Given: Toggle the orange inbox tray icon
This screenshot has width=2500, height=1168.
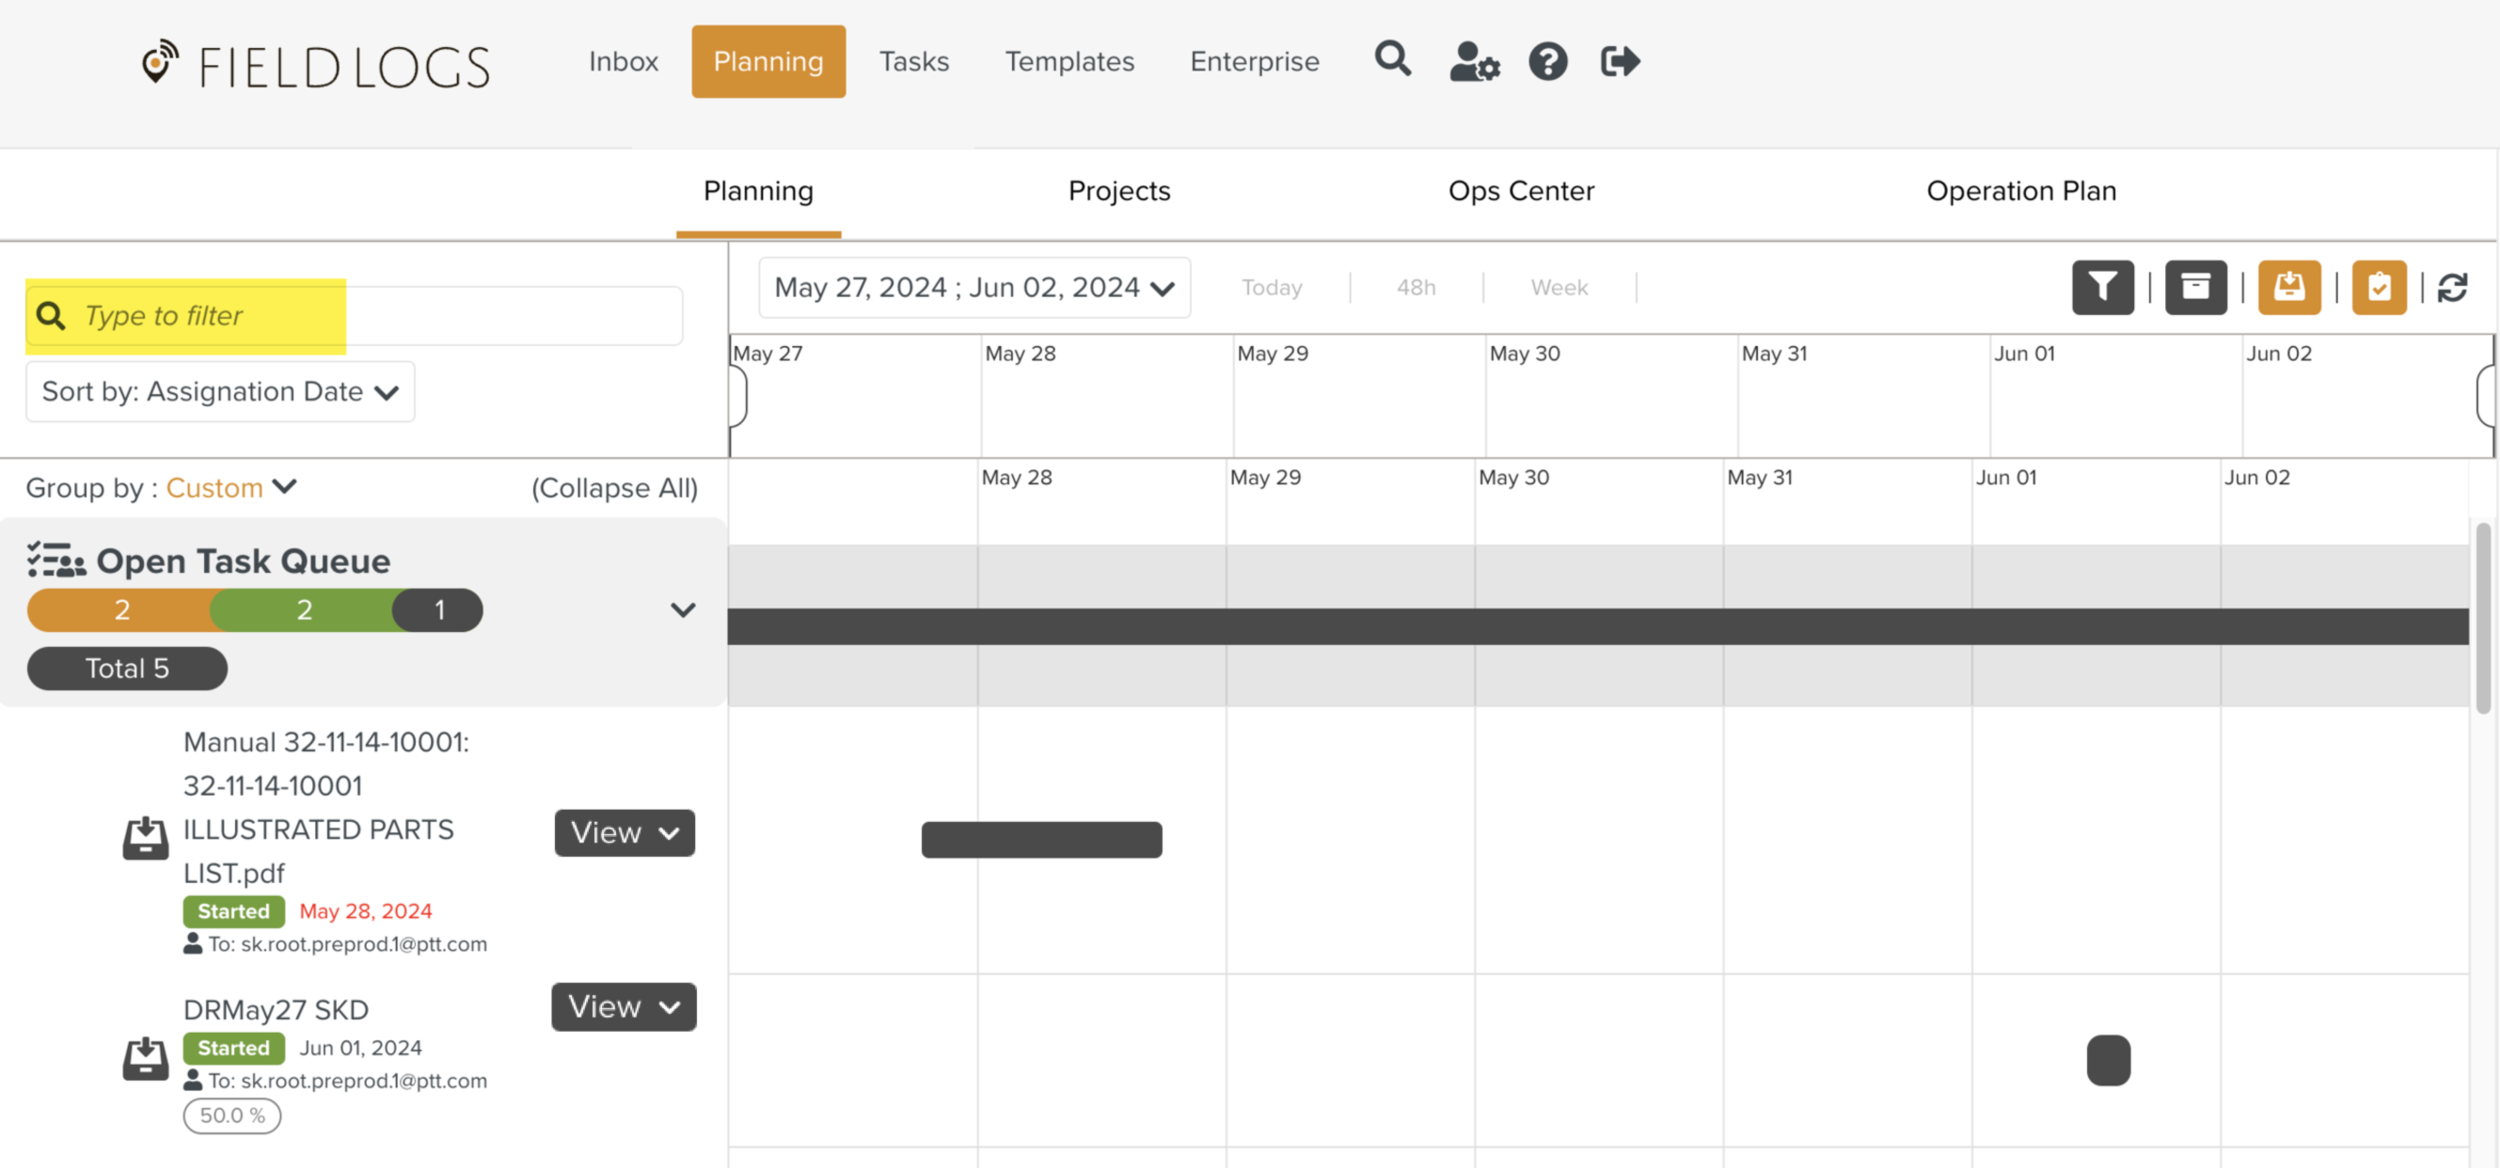Looking at the screenshot, I should coord(2288,288).
